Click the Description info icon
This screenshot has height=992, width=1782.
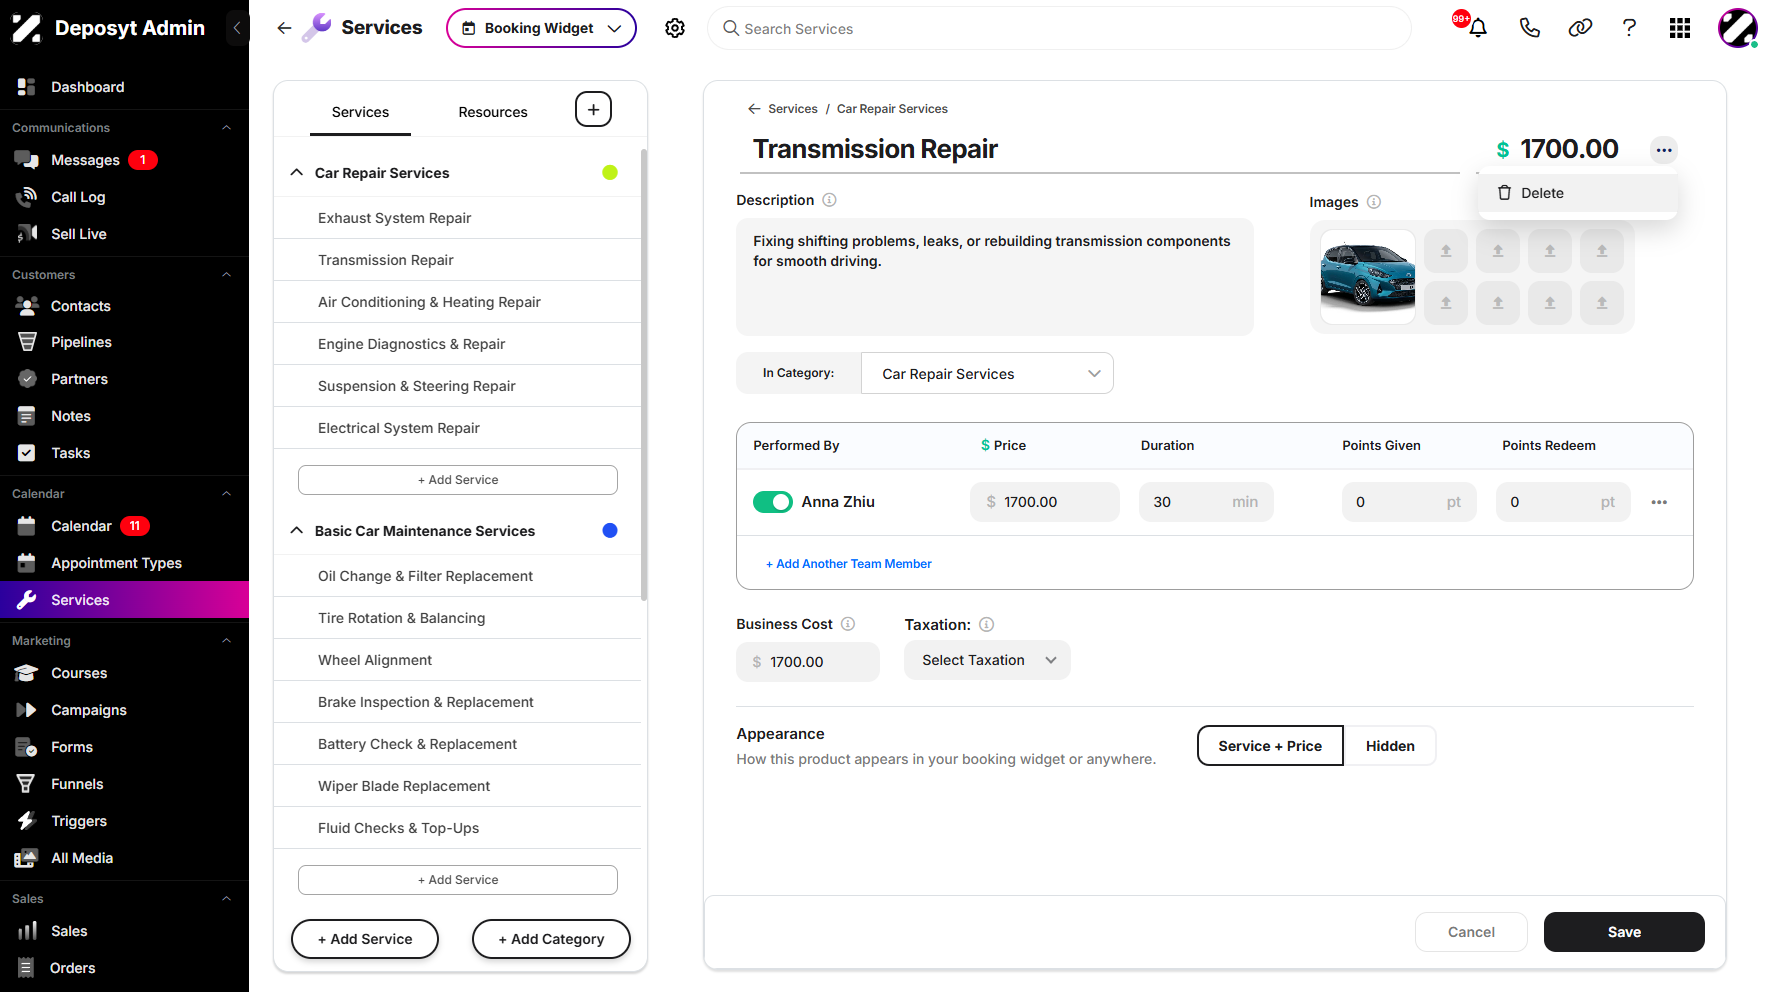829,200
